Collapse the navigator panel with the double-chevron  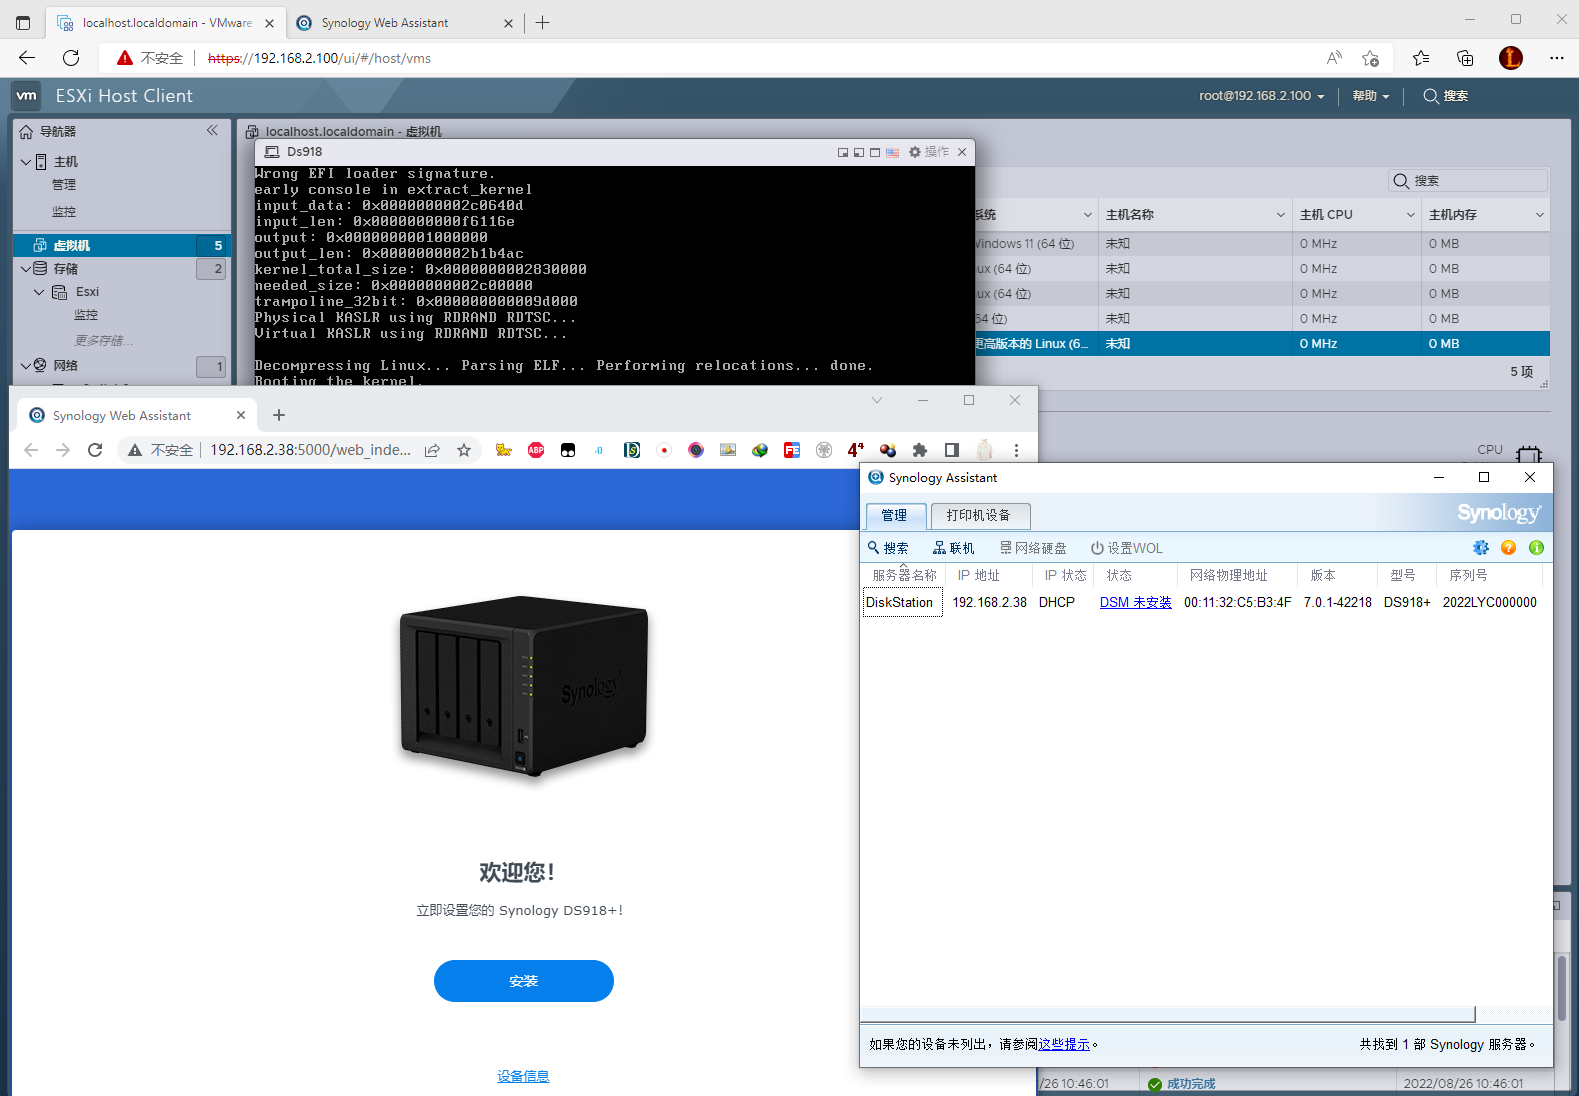[x=212, y=130]
